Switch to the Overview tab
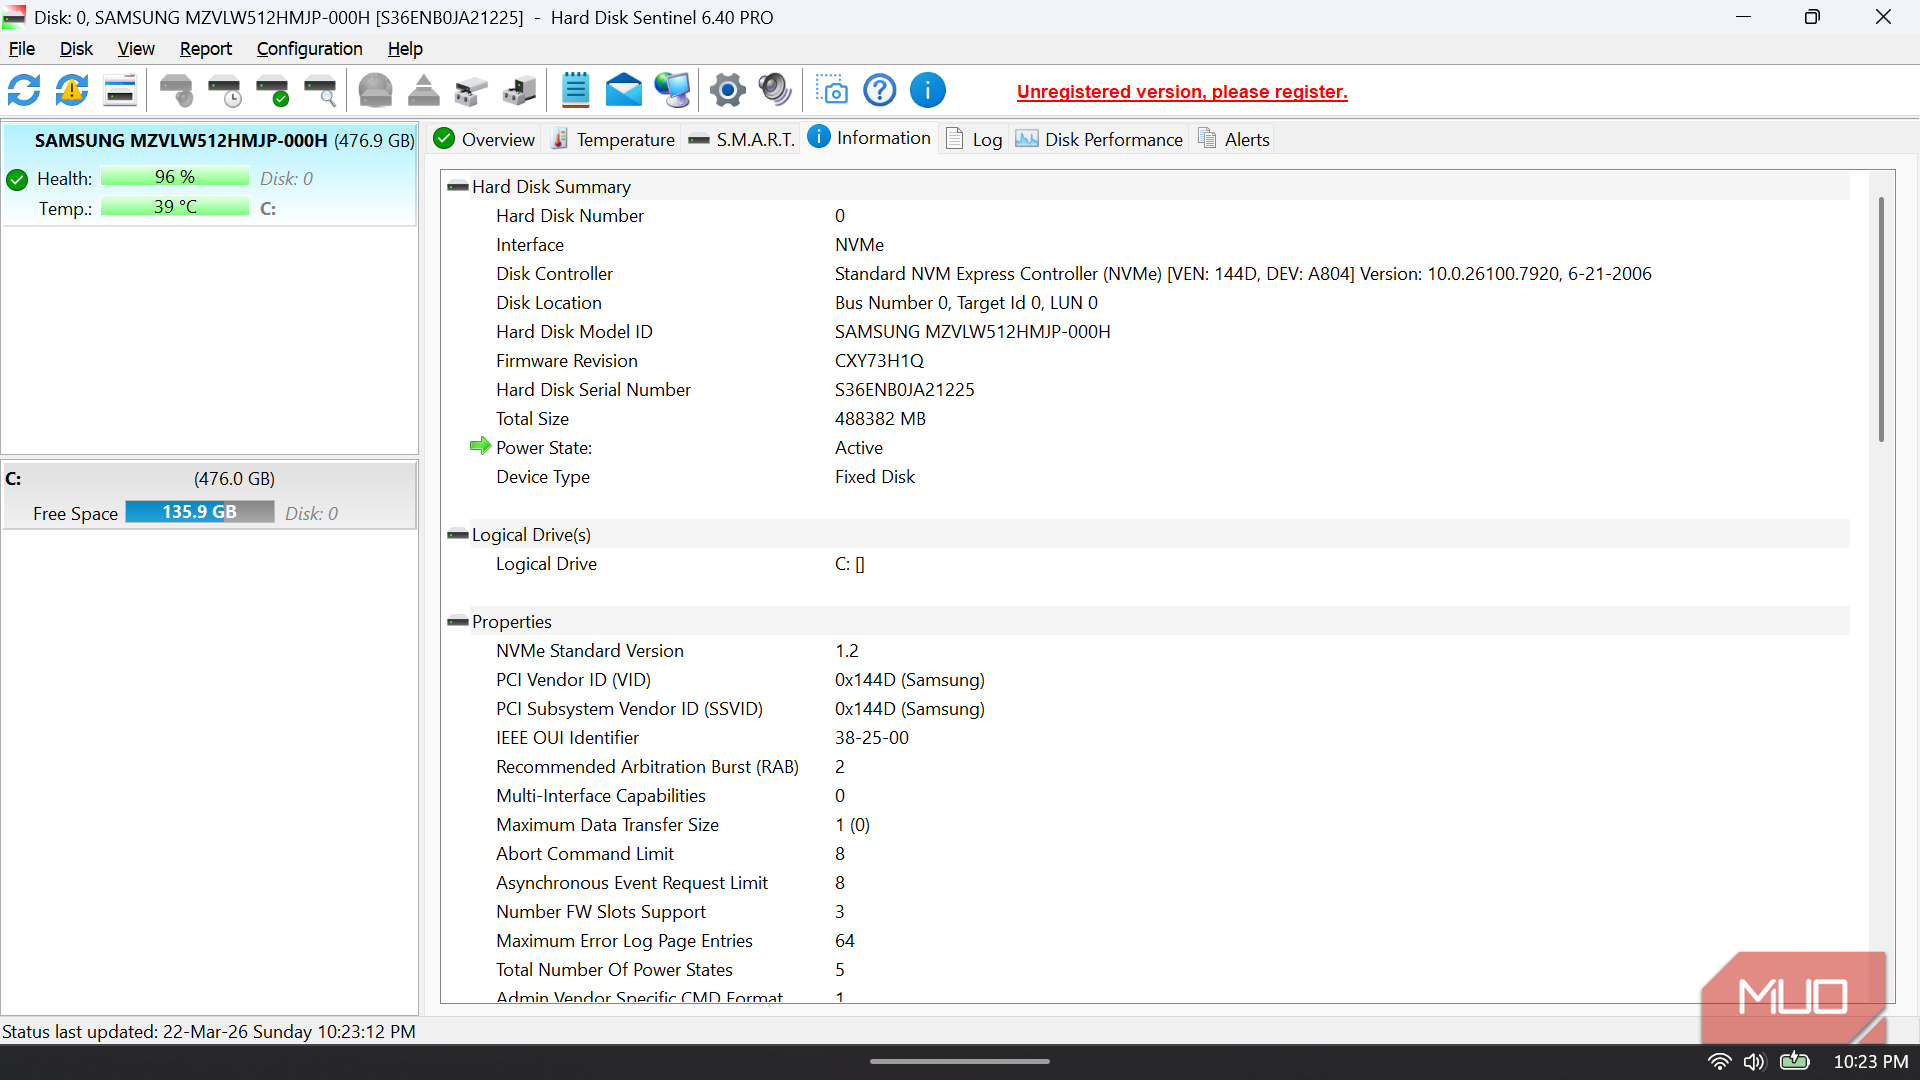Image resolution: width=1920 pixels, height=1080 pixels. click(x=486, y=140)
